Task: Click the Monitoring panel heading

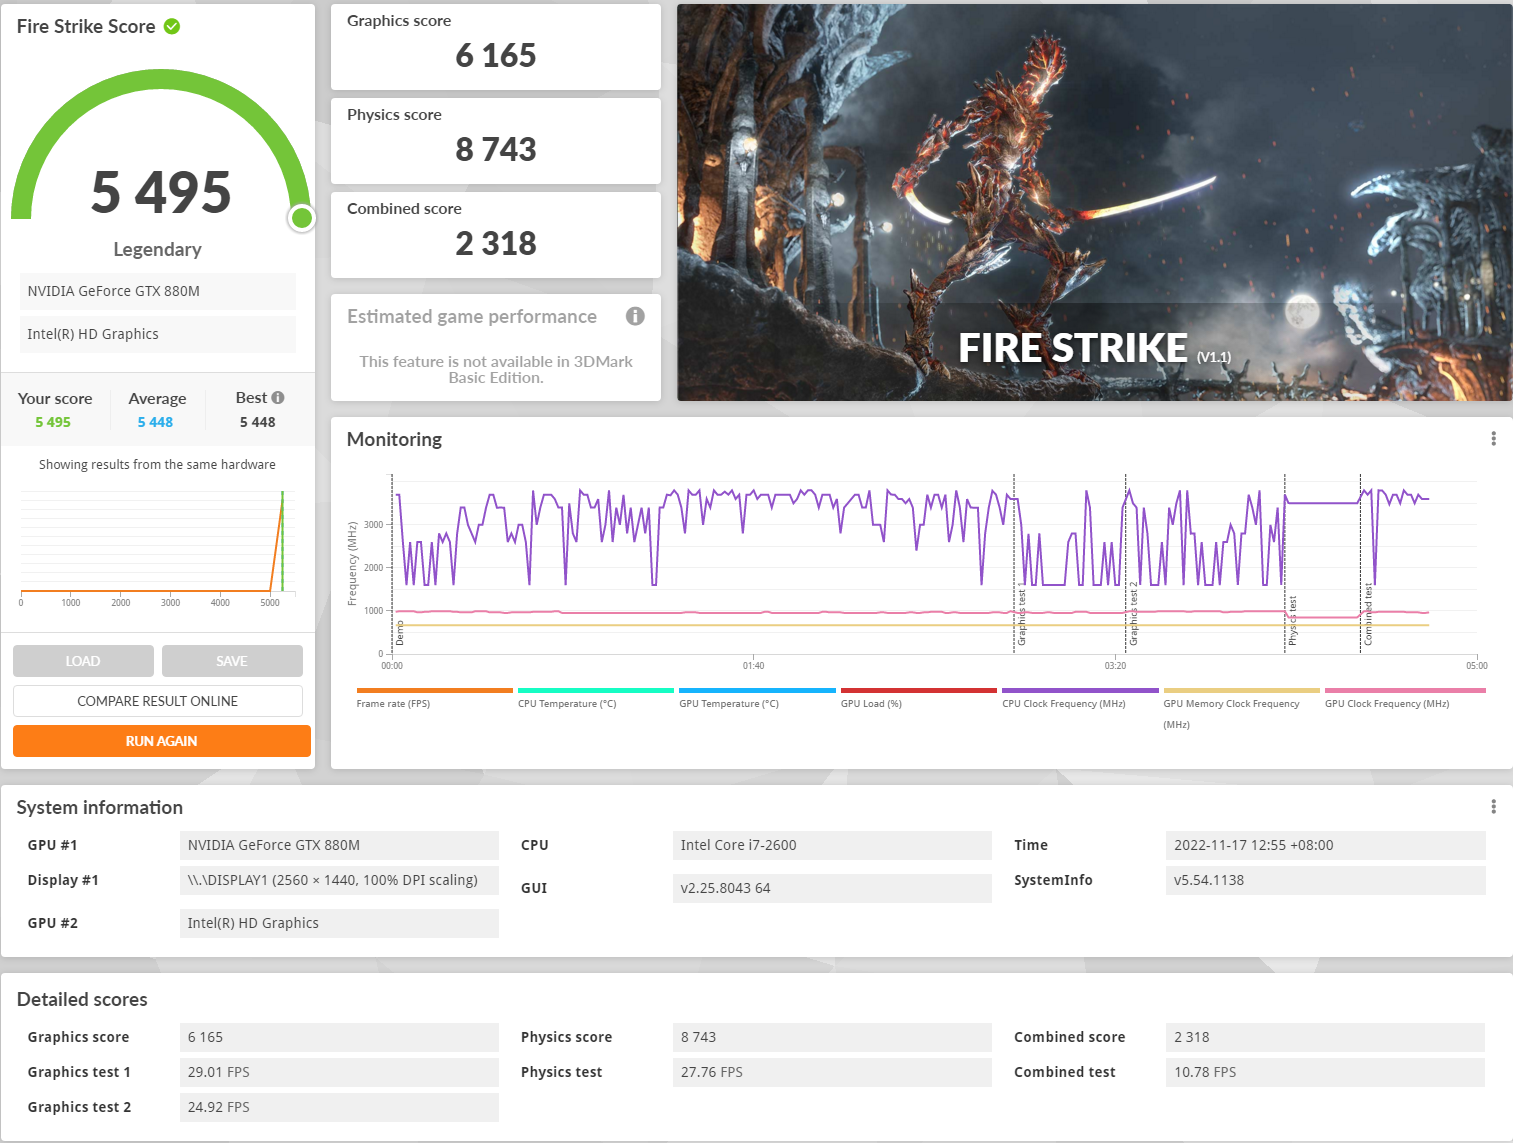Action: coord(394,439)
